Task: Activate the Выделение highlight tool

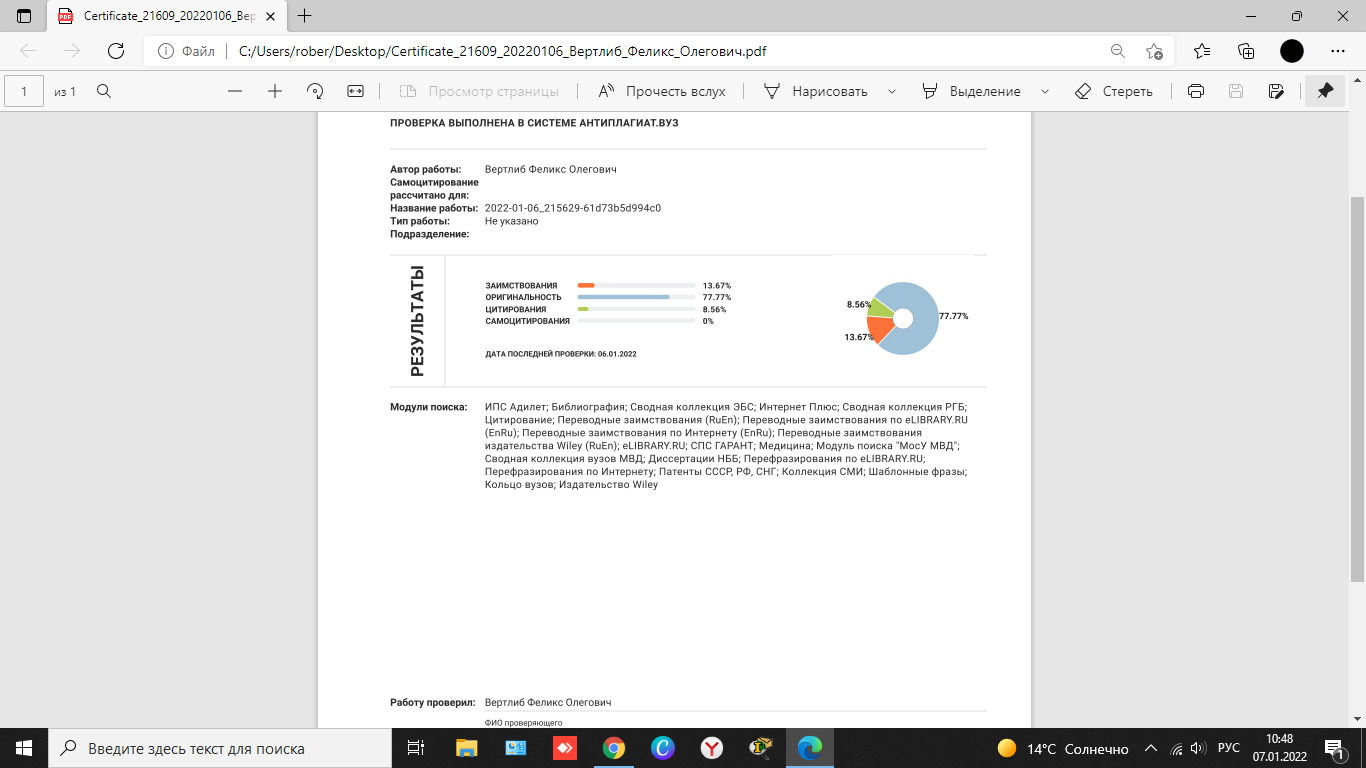Action: point(972,91)
